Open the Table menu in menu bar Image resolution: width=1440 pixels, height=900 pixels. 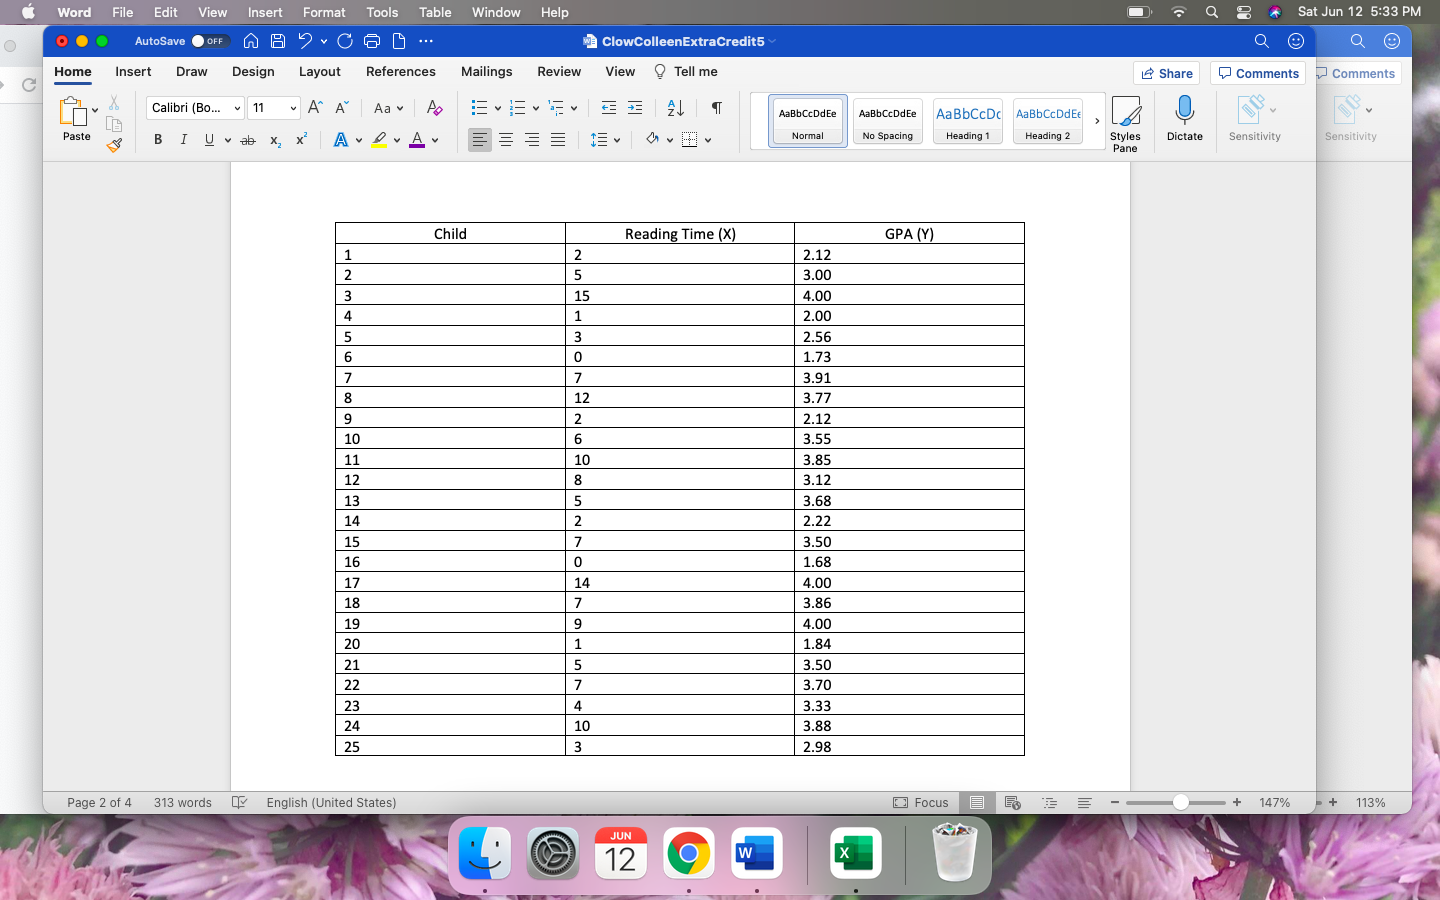[435, 12]
